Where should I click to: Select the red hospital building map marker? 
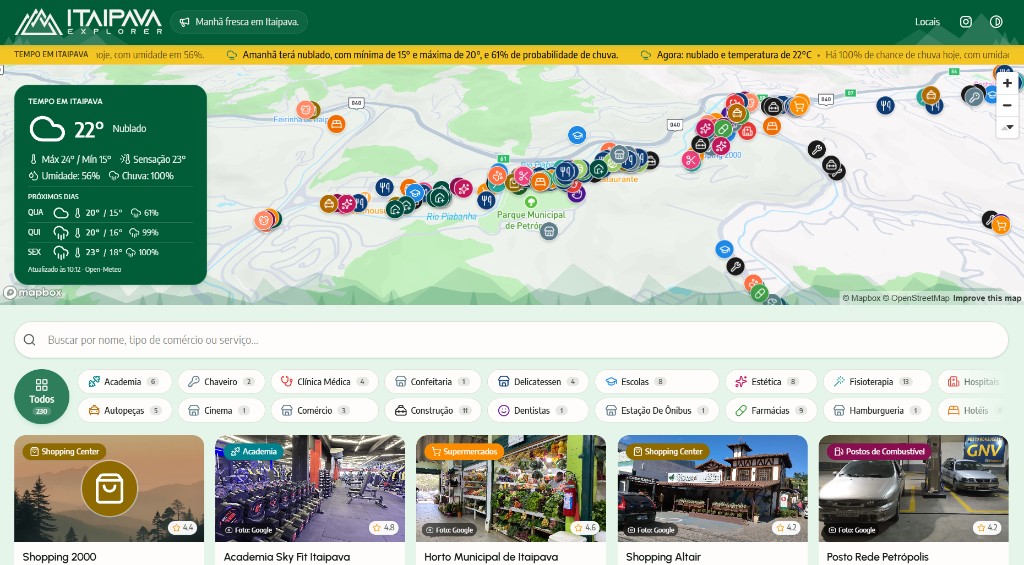pyautogui.click(x=747, y=131)
